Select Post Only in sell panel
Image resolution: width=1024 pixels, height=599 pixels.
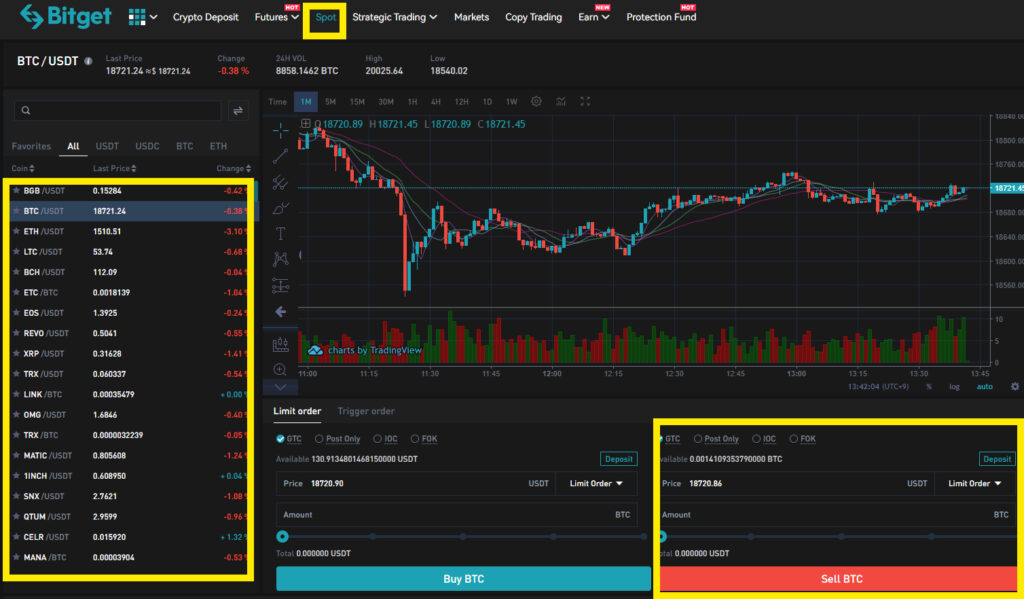pyautogui.click(x=716, y=439)
